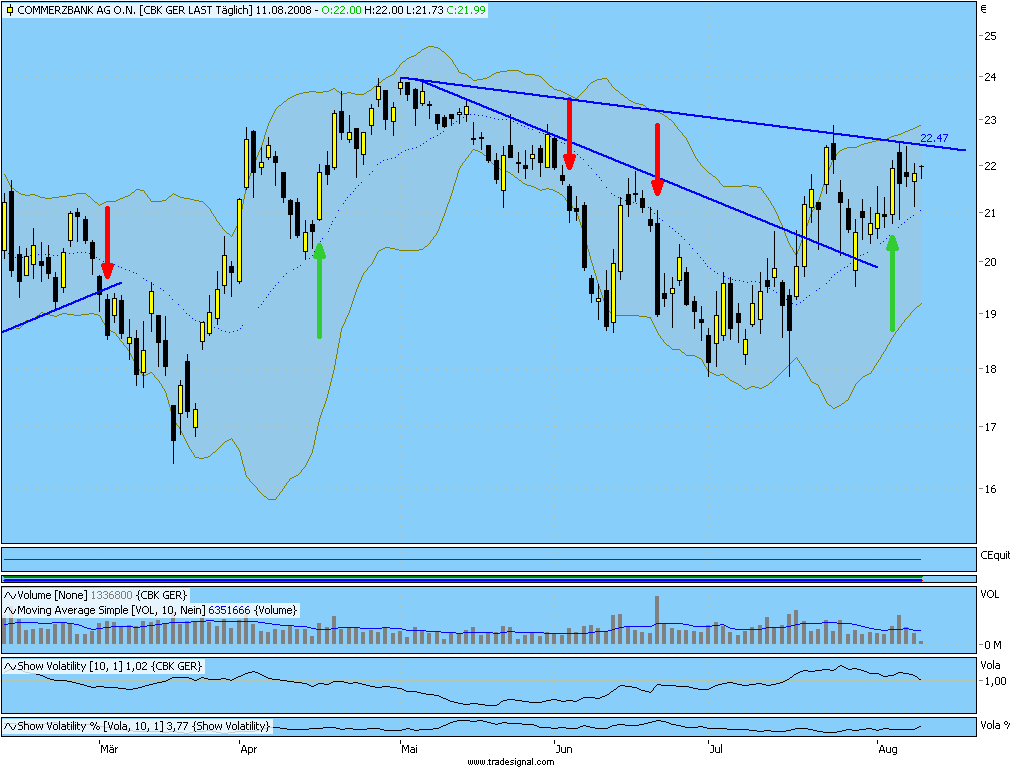This screenshot has height=768, width=1024.
Task: Select the COMMERZBANK AG O.N. chart title
Action: tap(77, 10)
